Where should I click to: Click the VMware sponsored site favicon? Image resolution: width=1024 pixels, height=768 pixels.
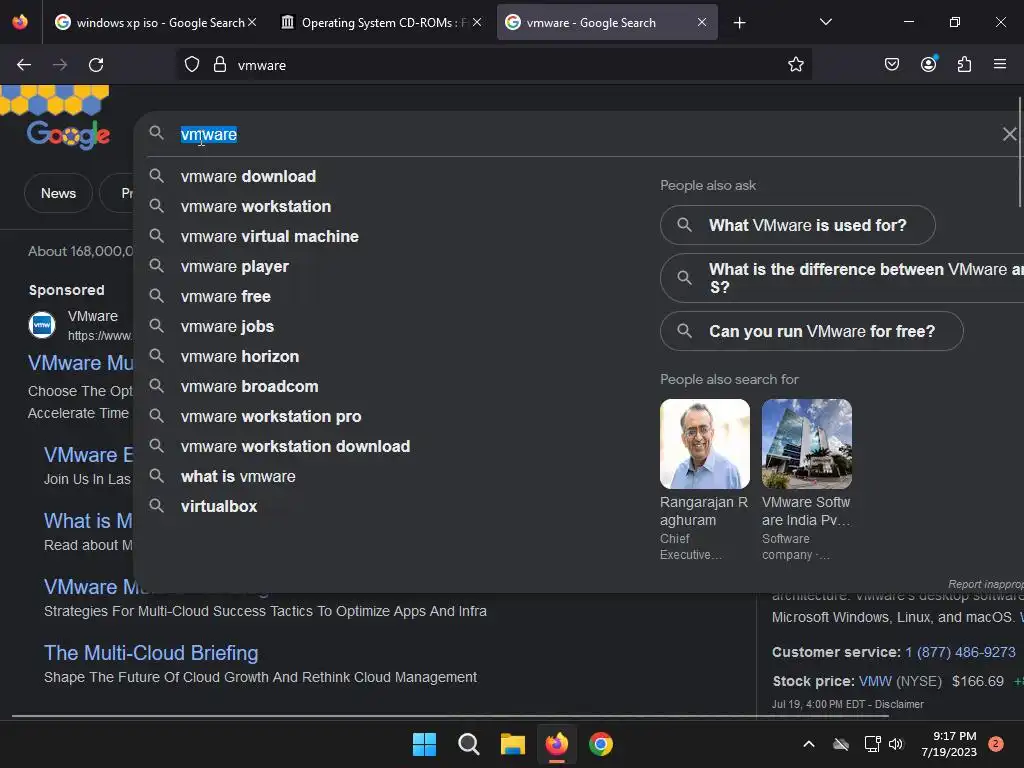(x=42, y=325)
